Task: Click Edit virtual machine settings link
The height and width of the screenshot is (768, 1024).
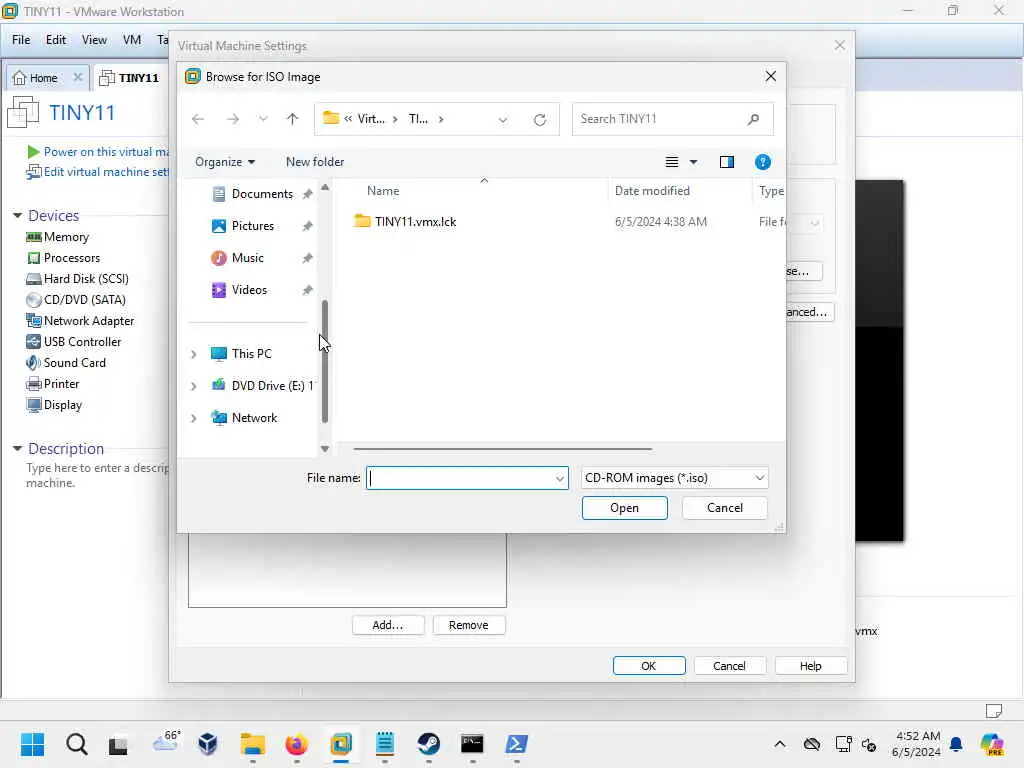Action: coord(98,172)
